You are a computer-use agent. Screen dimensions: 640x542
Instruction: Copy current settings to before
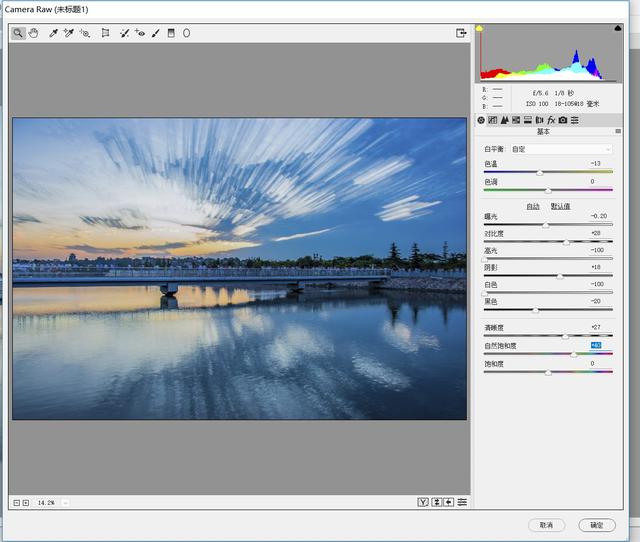point(449,502)
